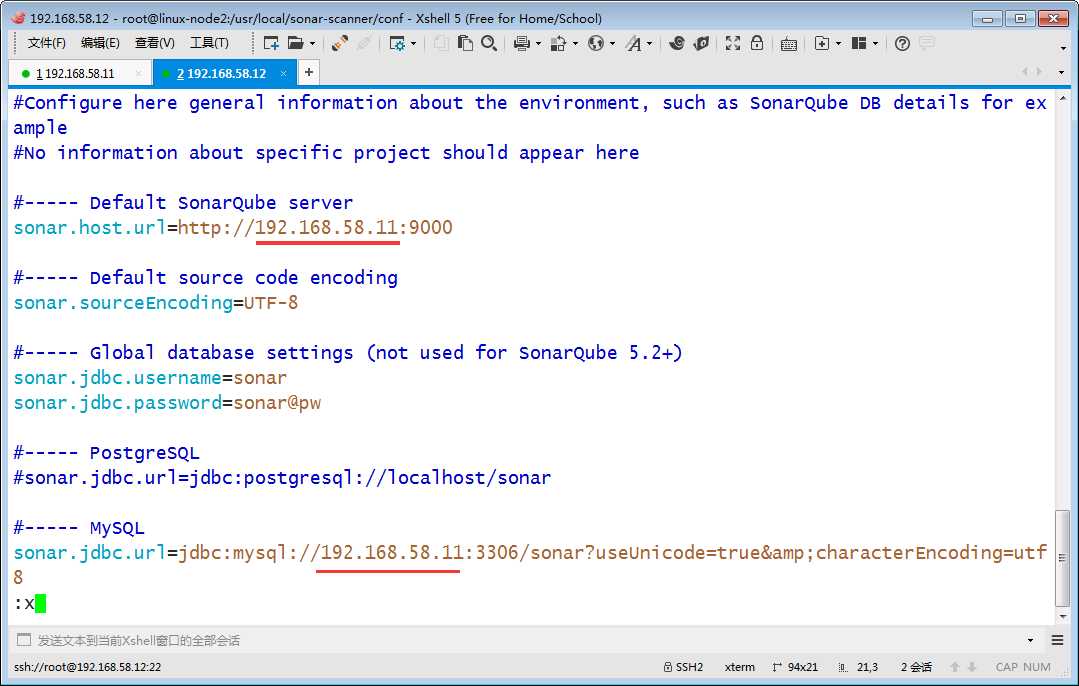Click the SSH2 lock status indicator
This screenshot has width=1079, height=686.
(683, 667)
